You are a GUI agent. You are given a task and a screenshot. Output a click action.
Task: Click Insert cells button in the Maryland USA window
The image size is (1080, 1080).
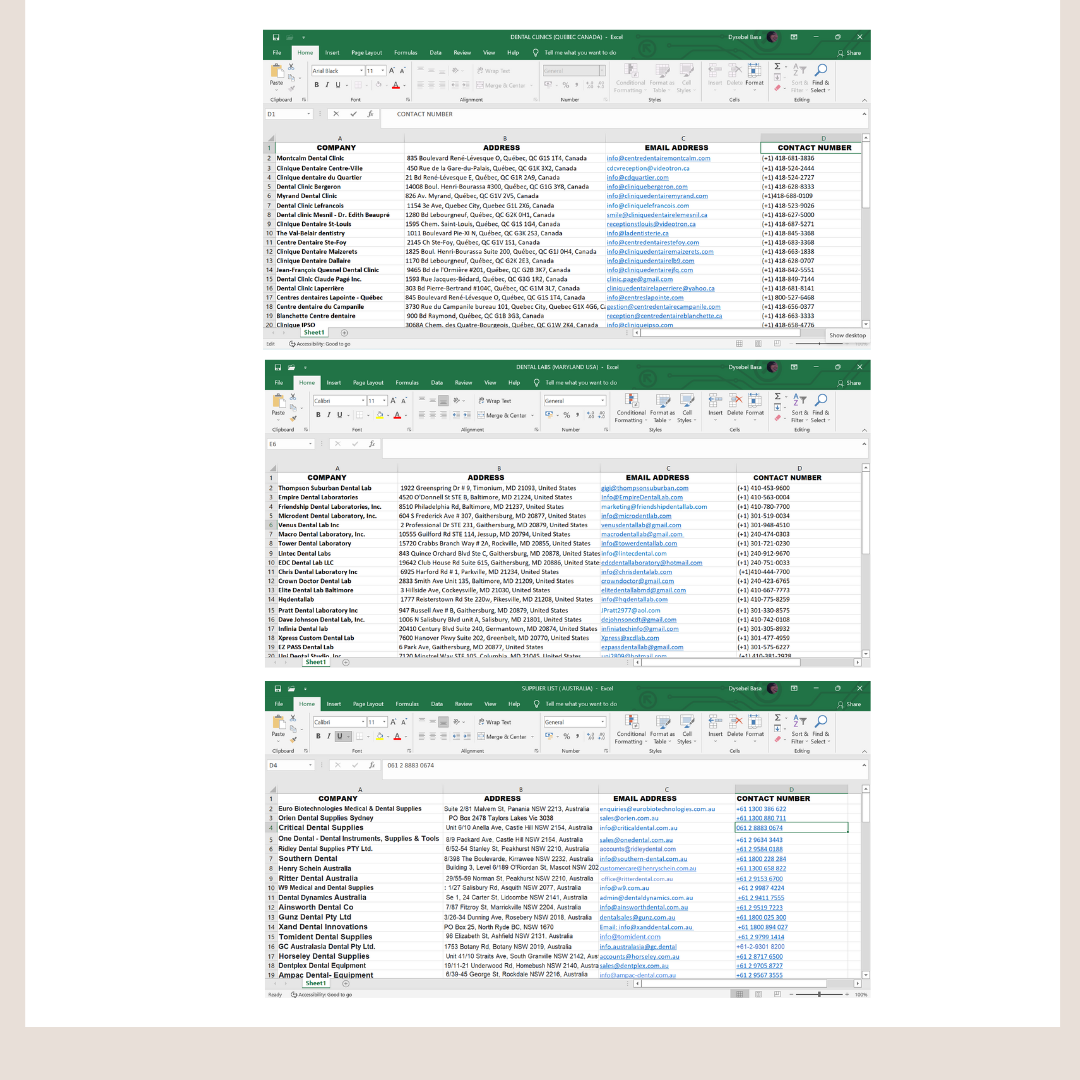(x=716, y=404)
